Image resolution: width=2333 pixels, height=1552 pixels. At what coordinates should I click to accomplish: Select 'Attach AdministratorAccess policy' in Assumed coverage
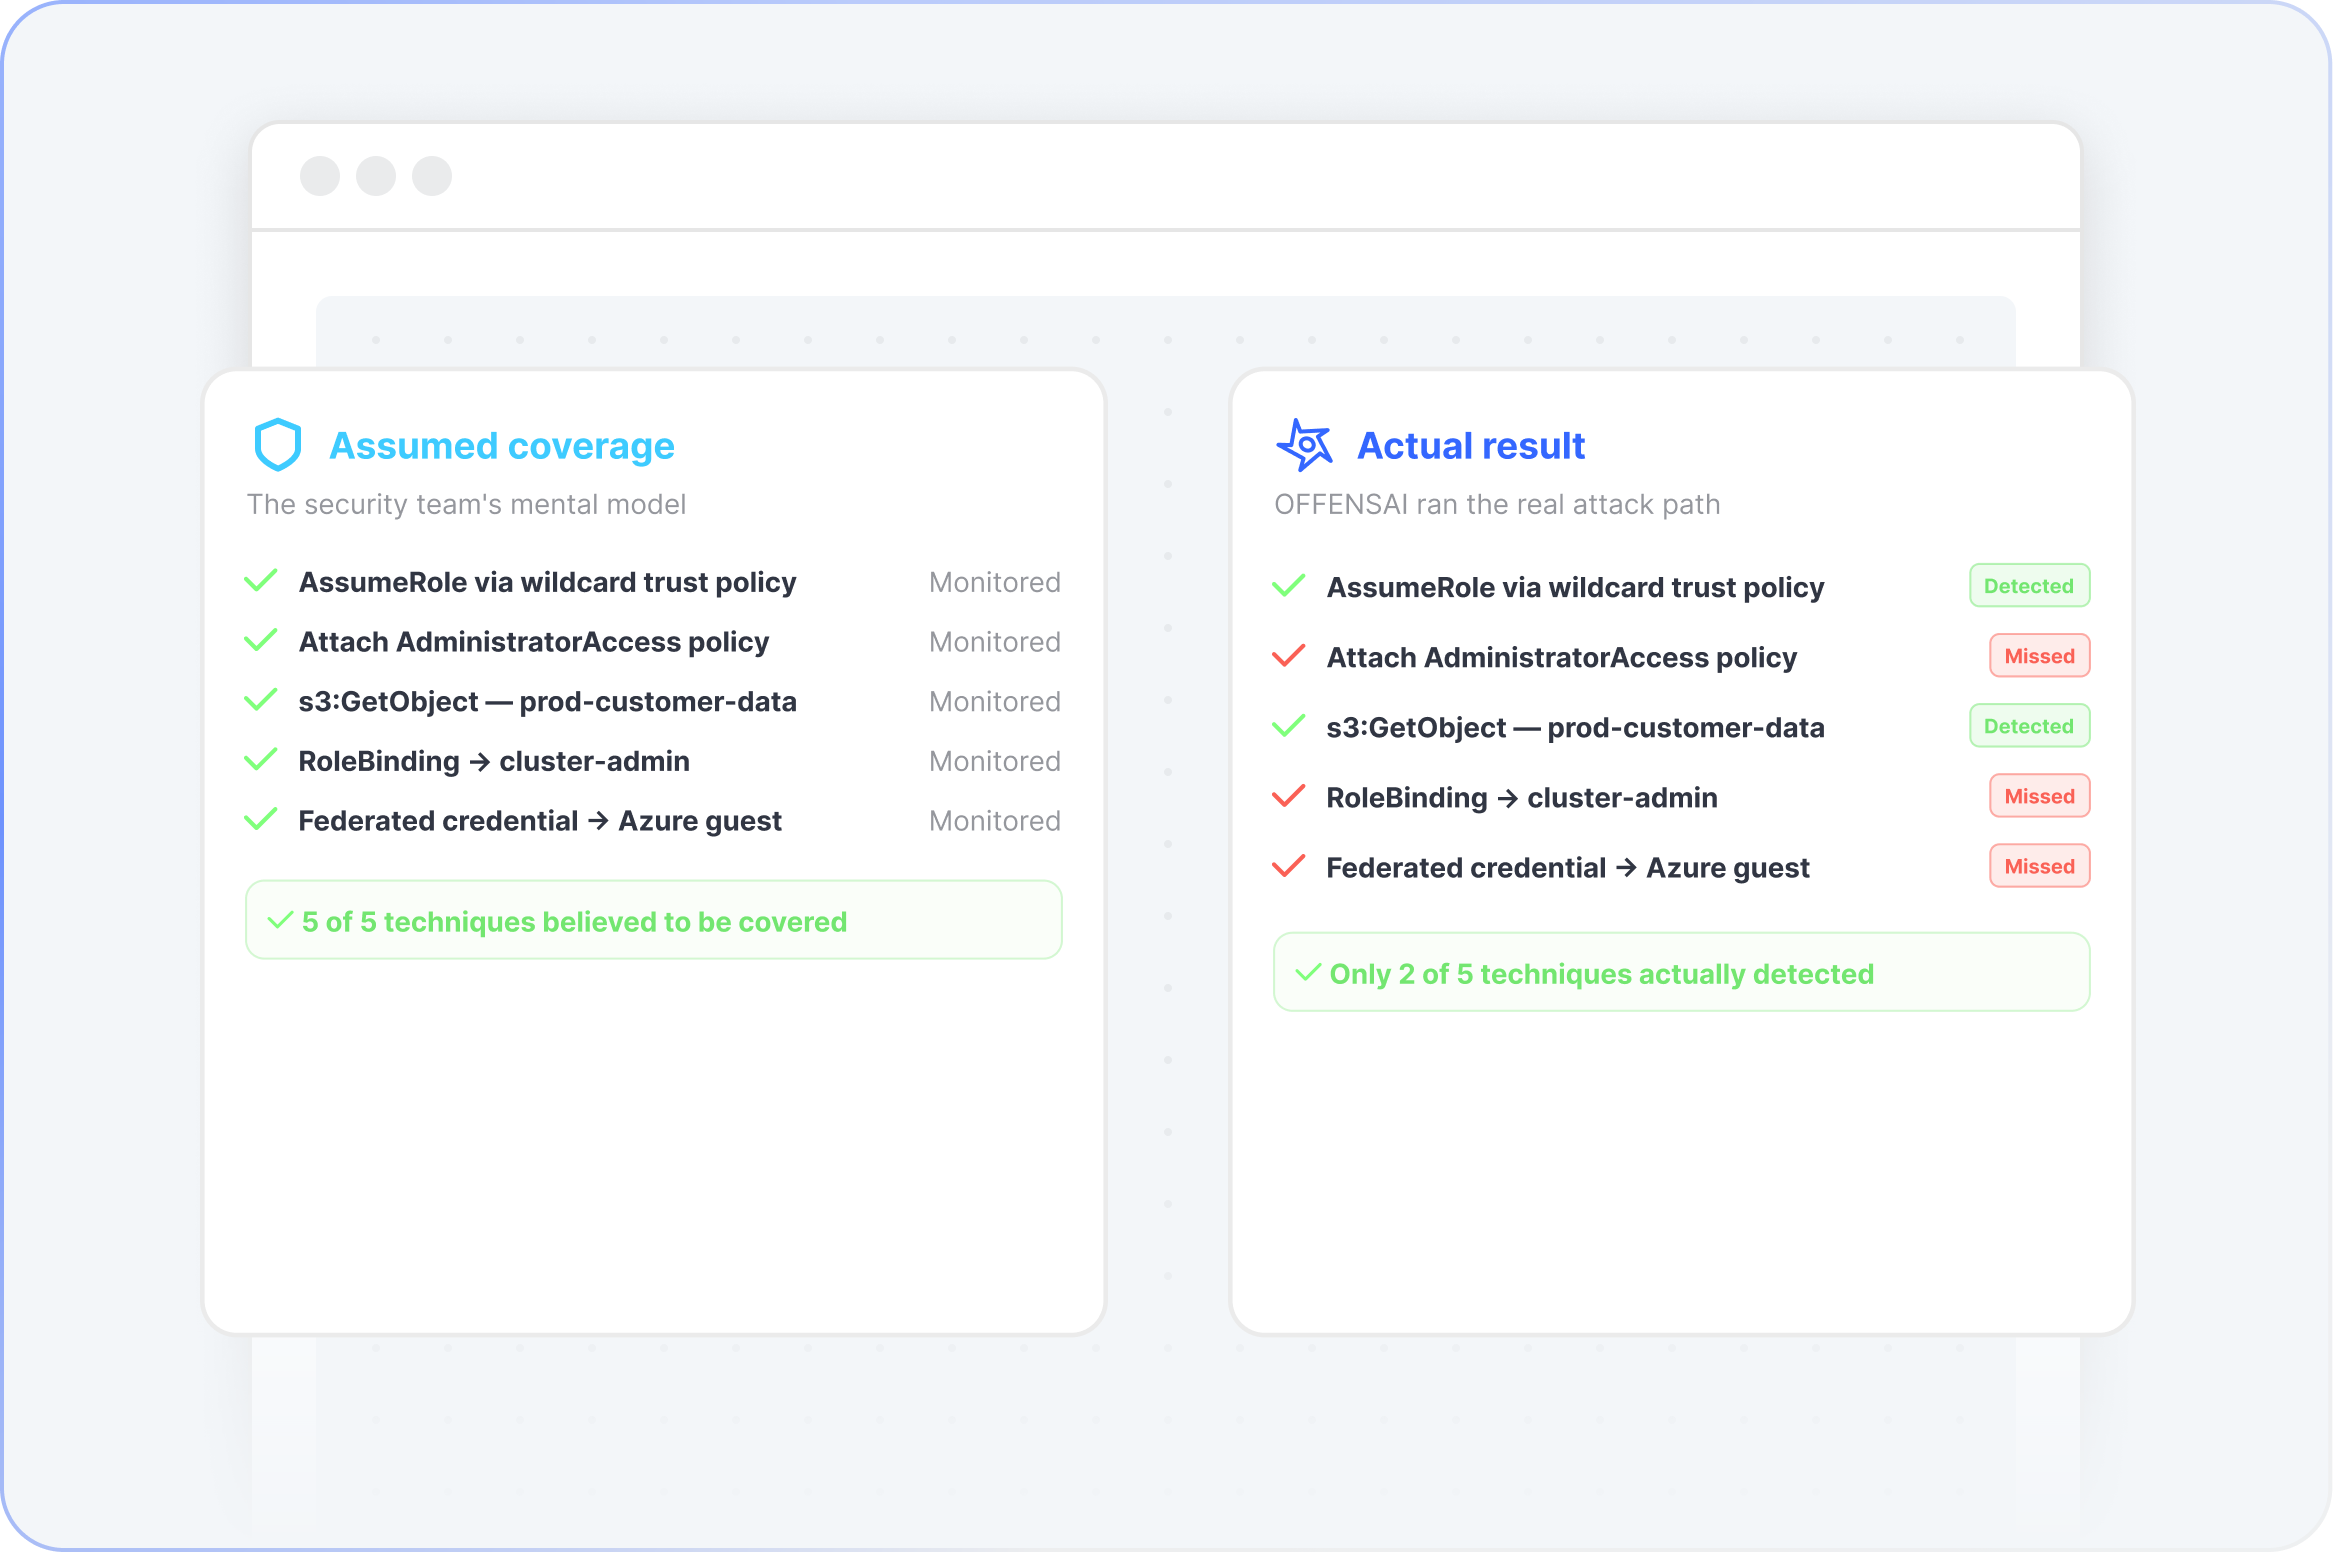(534, 642)
